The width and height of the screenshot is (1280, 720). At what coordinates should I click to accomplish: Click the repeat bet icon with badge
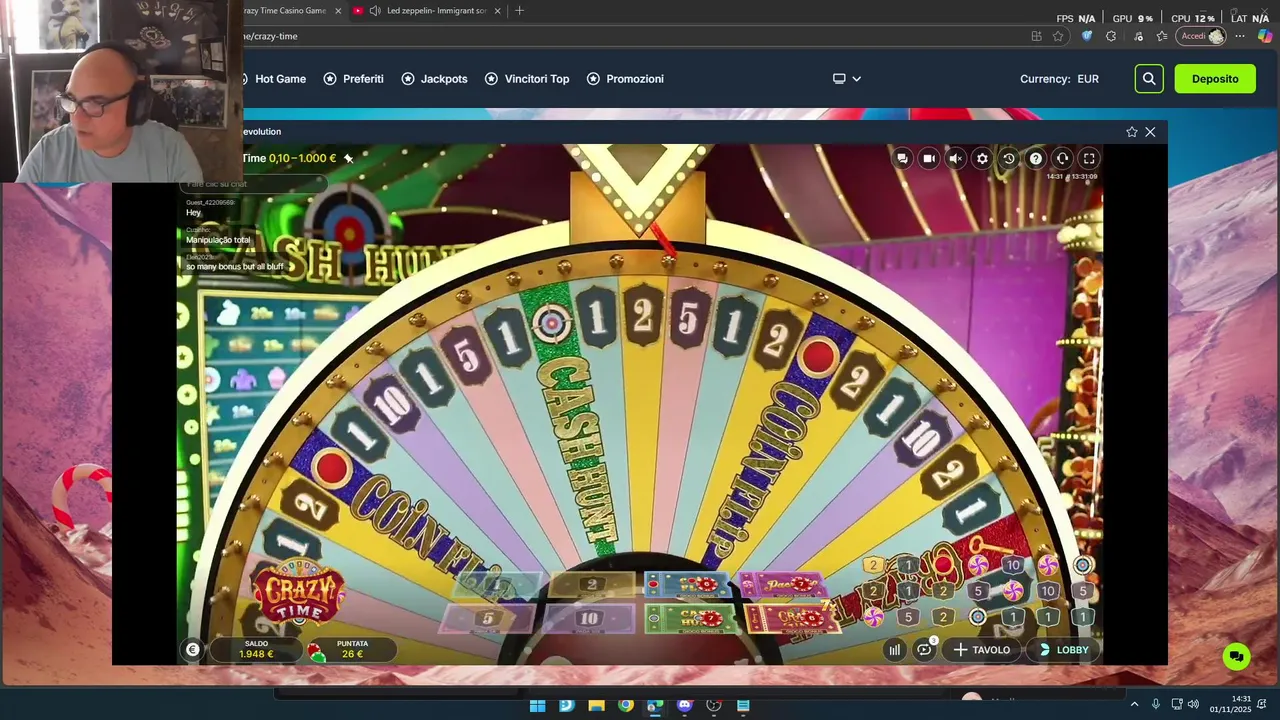tap(925, 649)
